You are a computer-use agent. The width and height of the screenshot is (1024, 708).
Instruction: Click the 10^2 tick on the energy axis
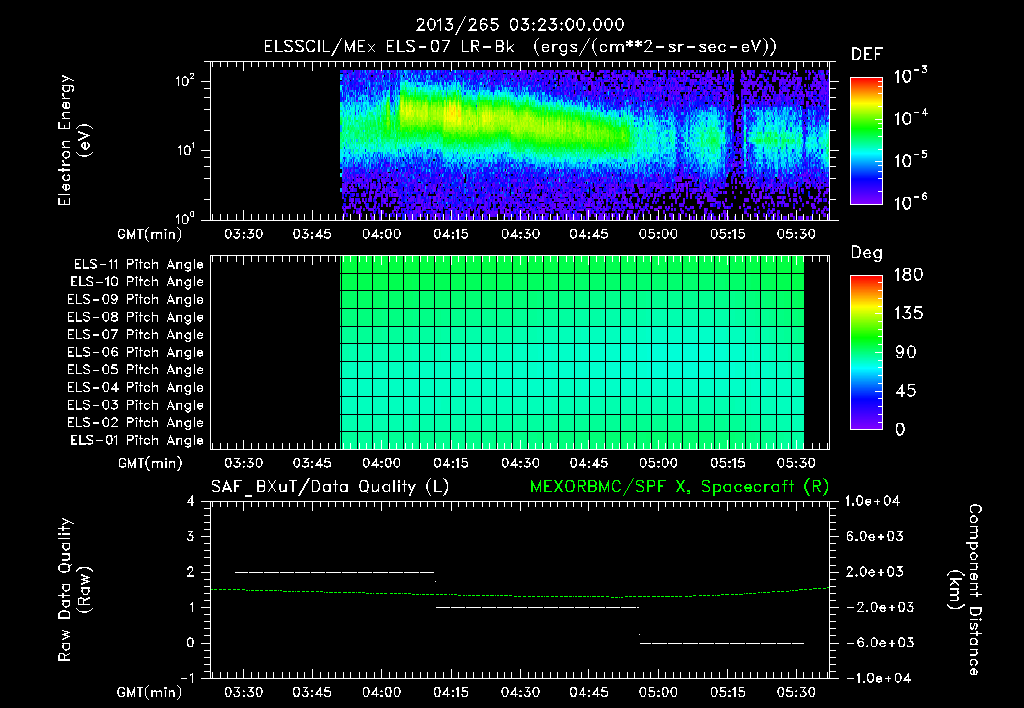pos(185,82)
